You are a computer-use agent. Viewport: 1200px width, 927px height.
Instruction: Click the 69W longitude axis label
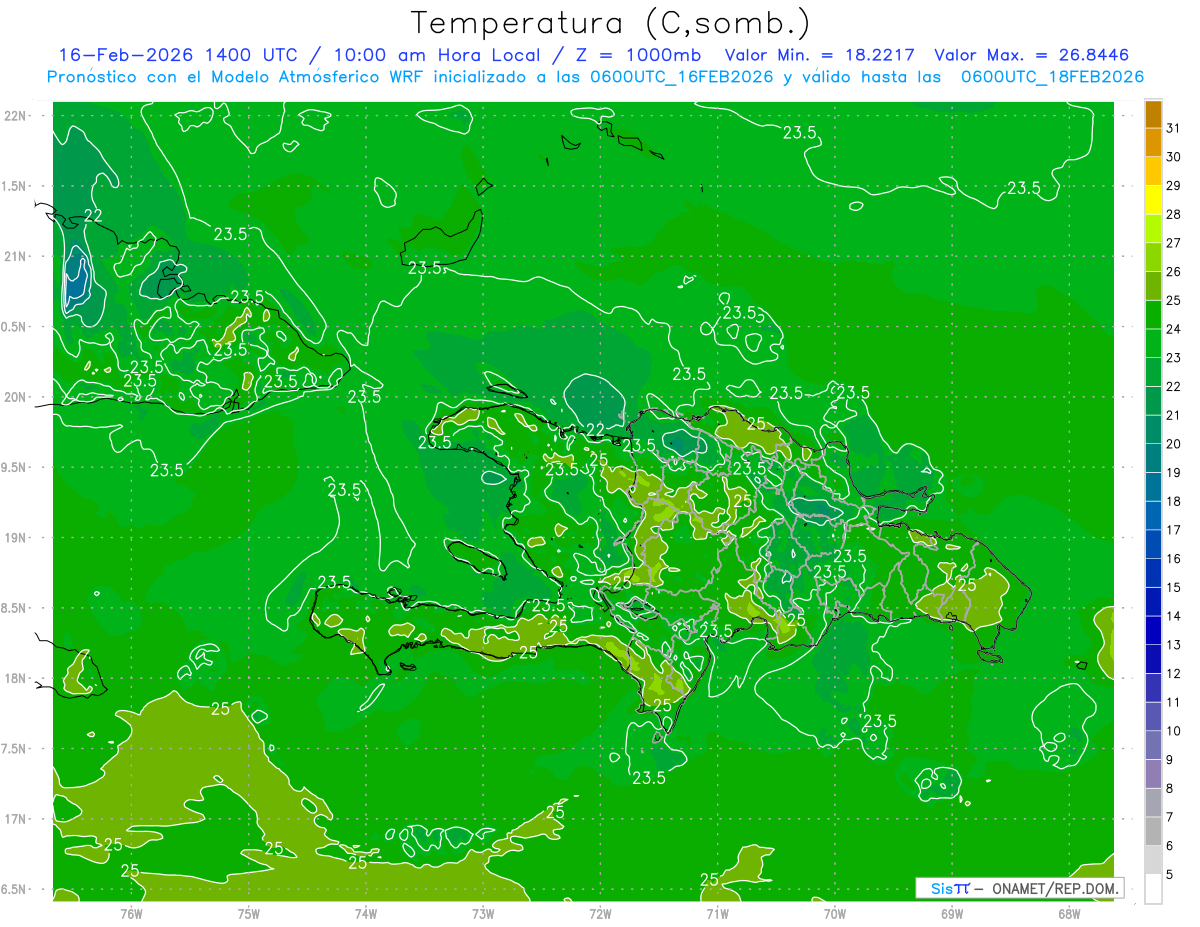point(952,912)
